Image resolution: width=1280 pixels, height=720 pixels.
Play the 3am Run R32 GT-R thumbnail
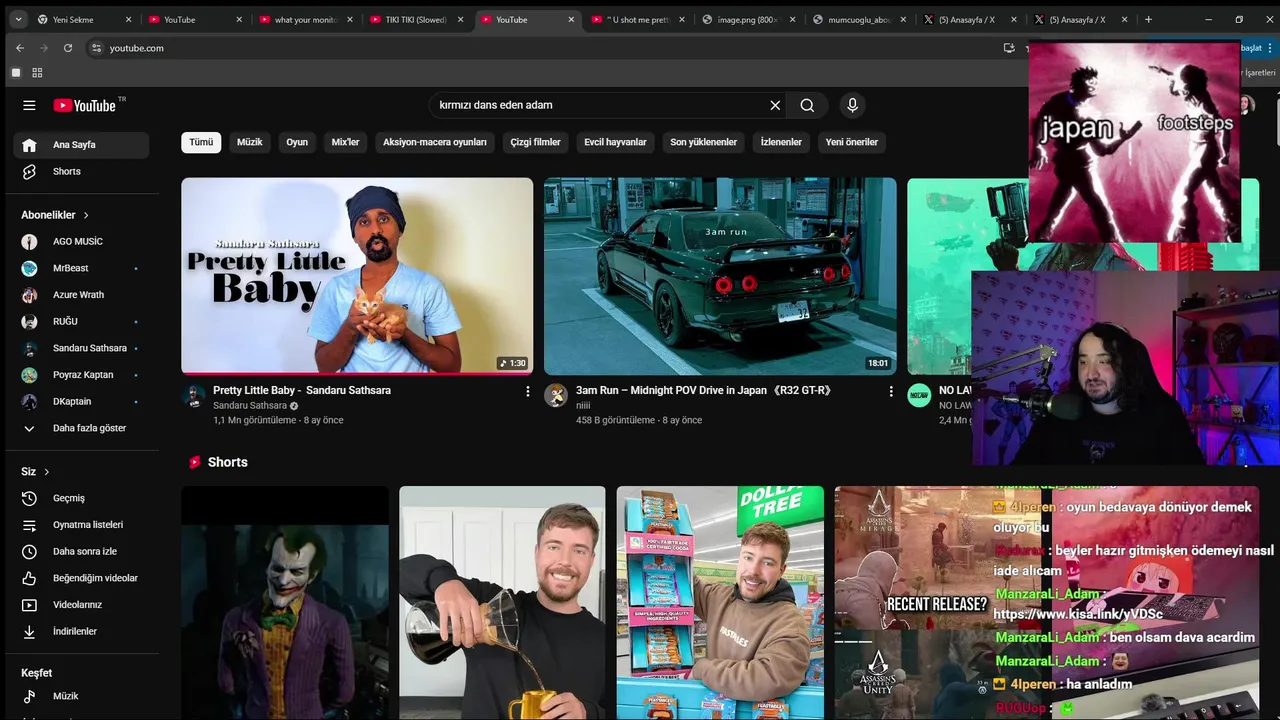coord(720,276)
